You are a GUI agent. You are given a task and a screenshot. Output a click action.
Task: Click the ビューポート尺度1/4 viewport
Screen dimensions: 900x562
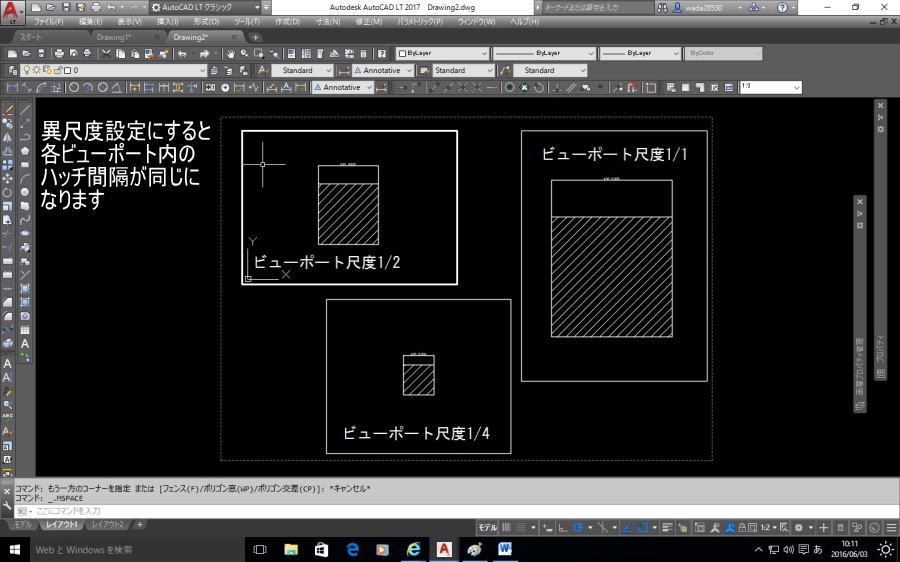tap(418, 376)
